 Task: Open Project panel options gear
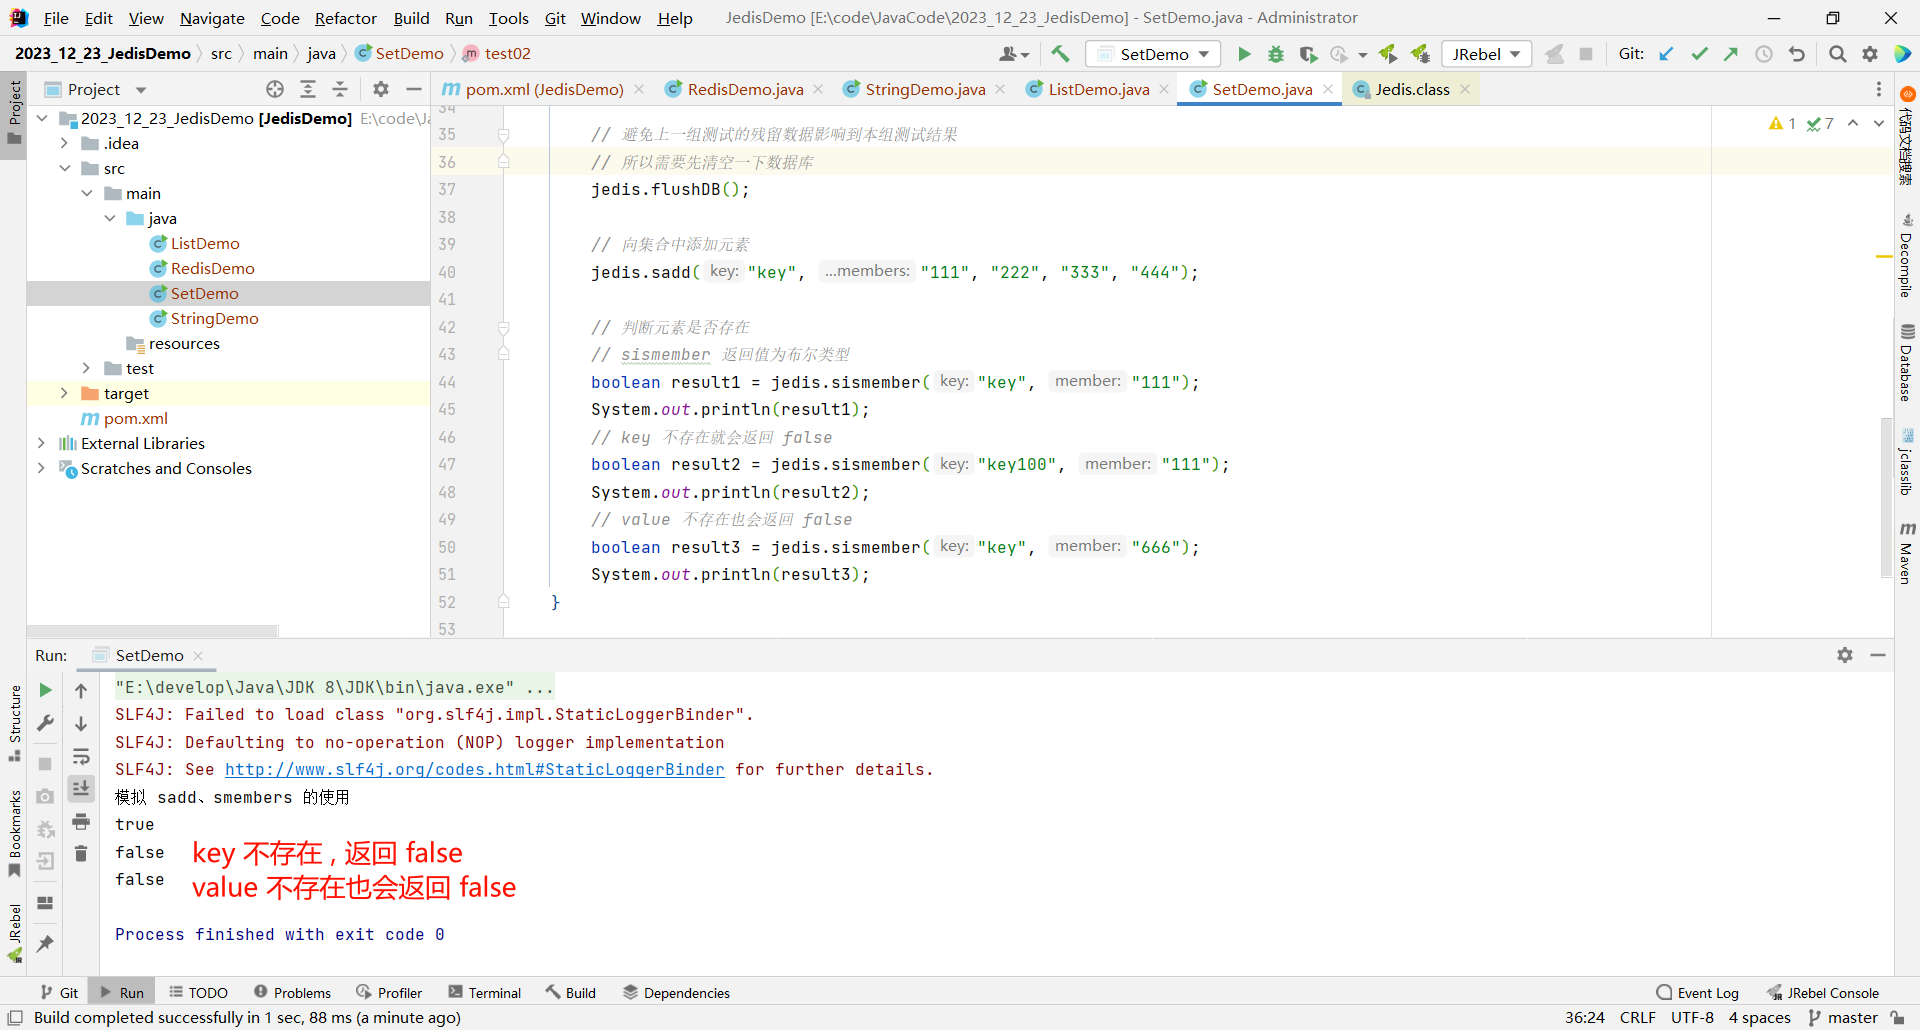tap(381, 89)
